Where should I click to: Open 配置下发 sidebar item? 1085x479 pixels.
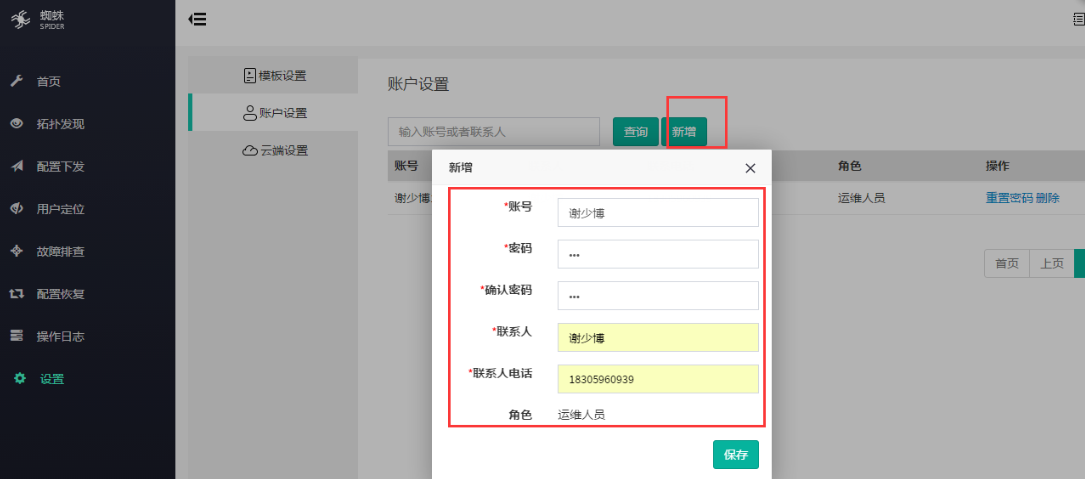tap(60, 167)
